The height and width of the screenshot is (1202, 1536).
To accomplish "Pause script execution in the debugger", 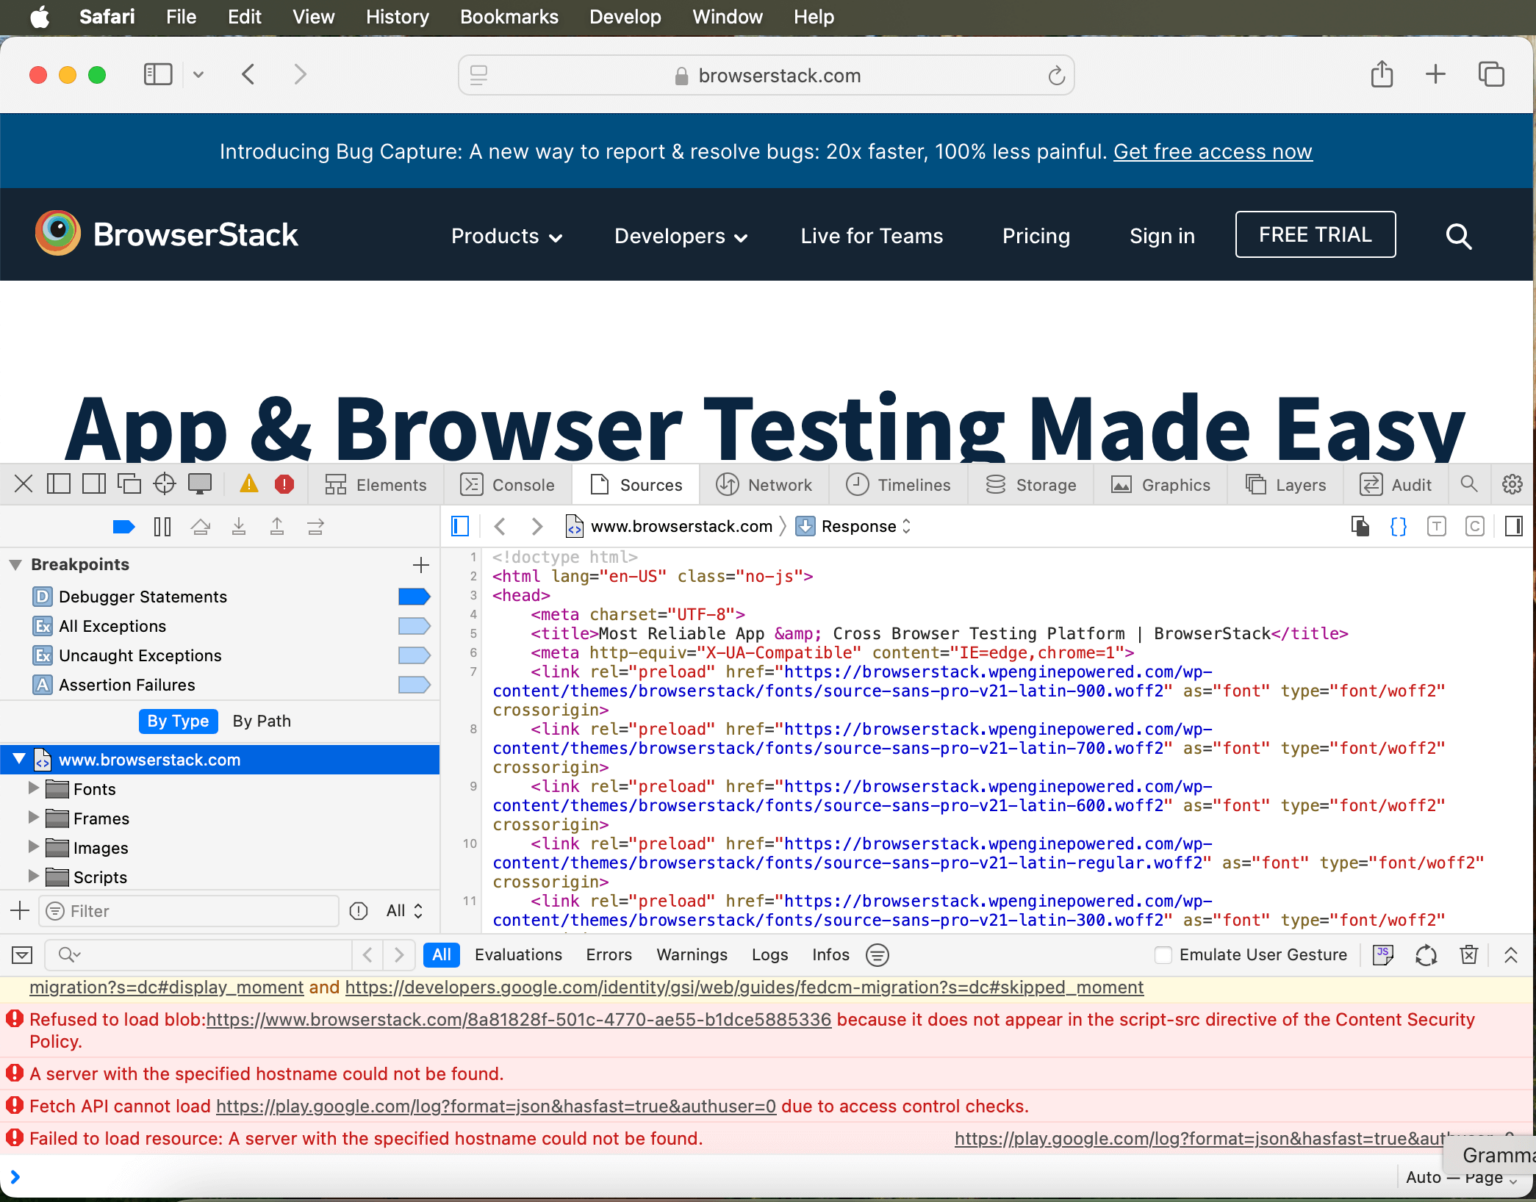I will pyautogui.click(x=162, y=526).
